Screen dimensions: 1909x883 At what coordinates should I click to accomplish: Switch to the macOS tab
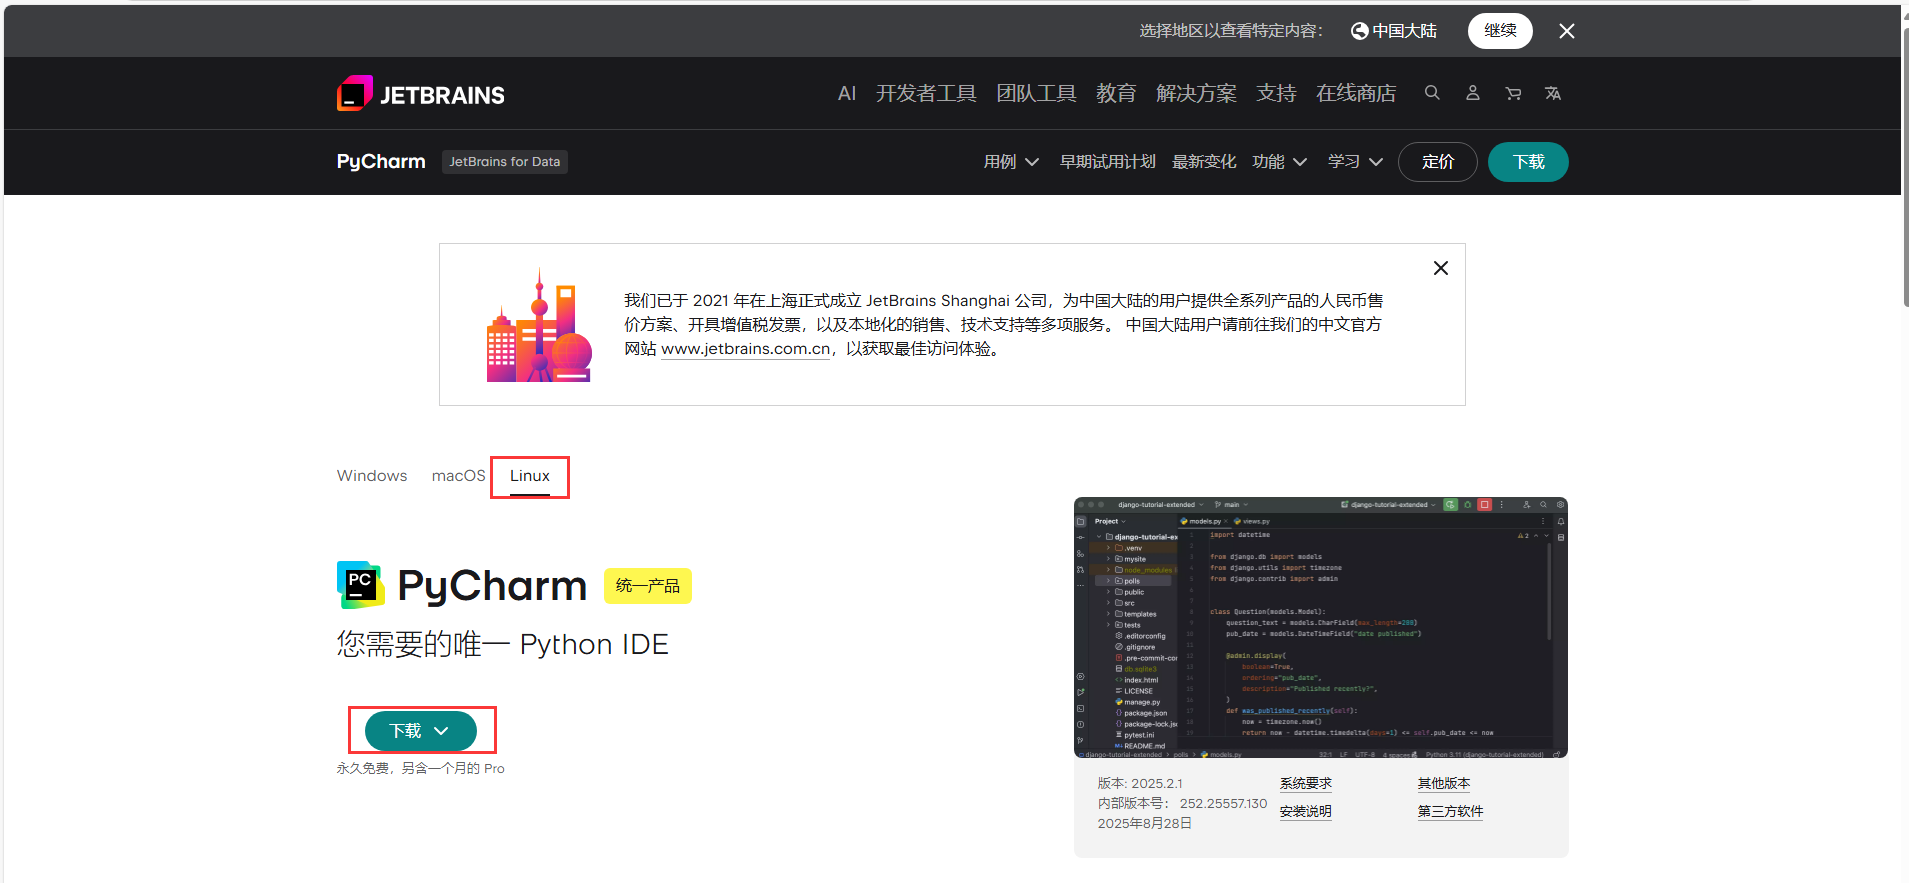click(x=458, y=476)
